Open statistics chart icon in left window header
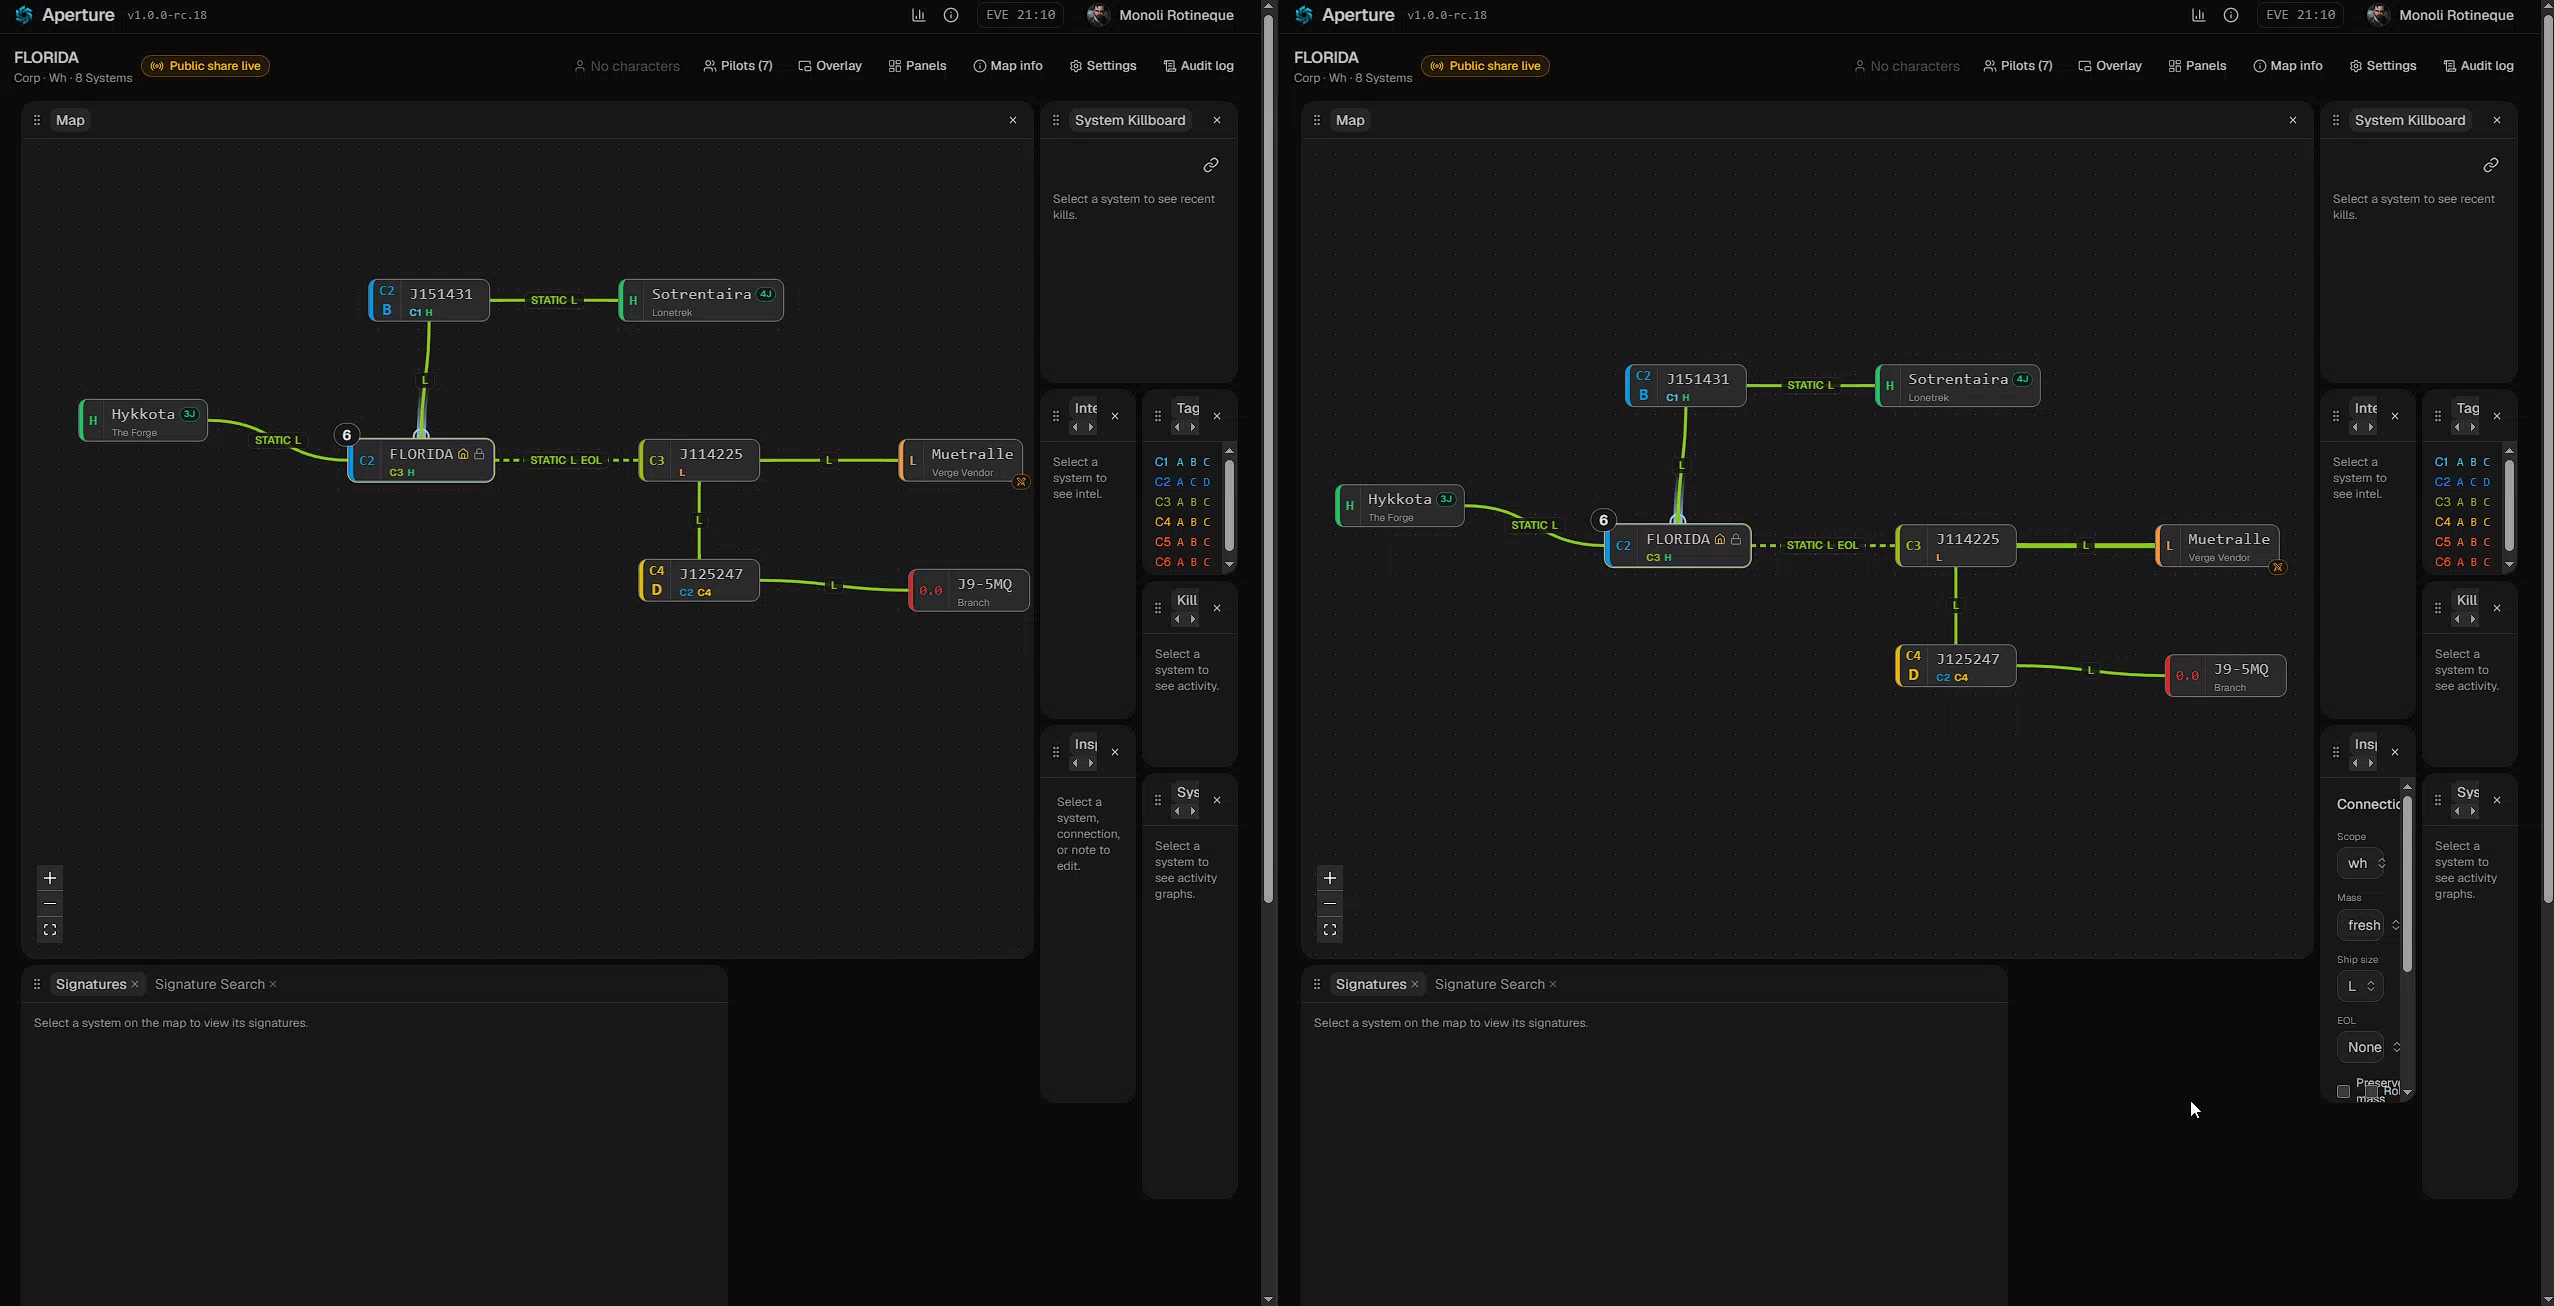Viewport: 2554px width, 1306px height. coord(918,15)
